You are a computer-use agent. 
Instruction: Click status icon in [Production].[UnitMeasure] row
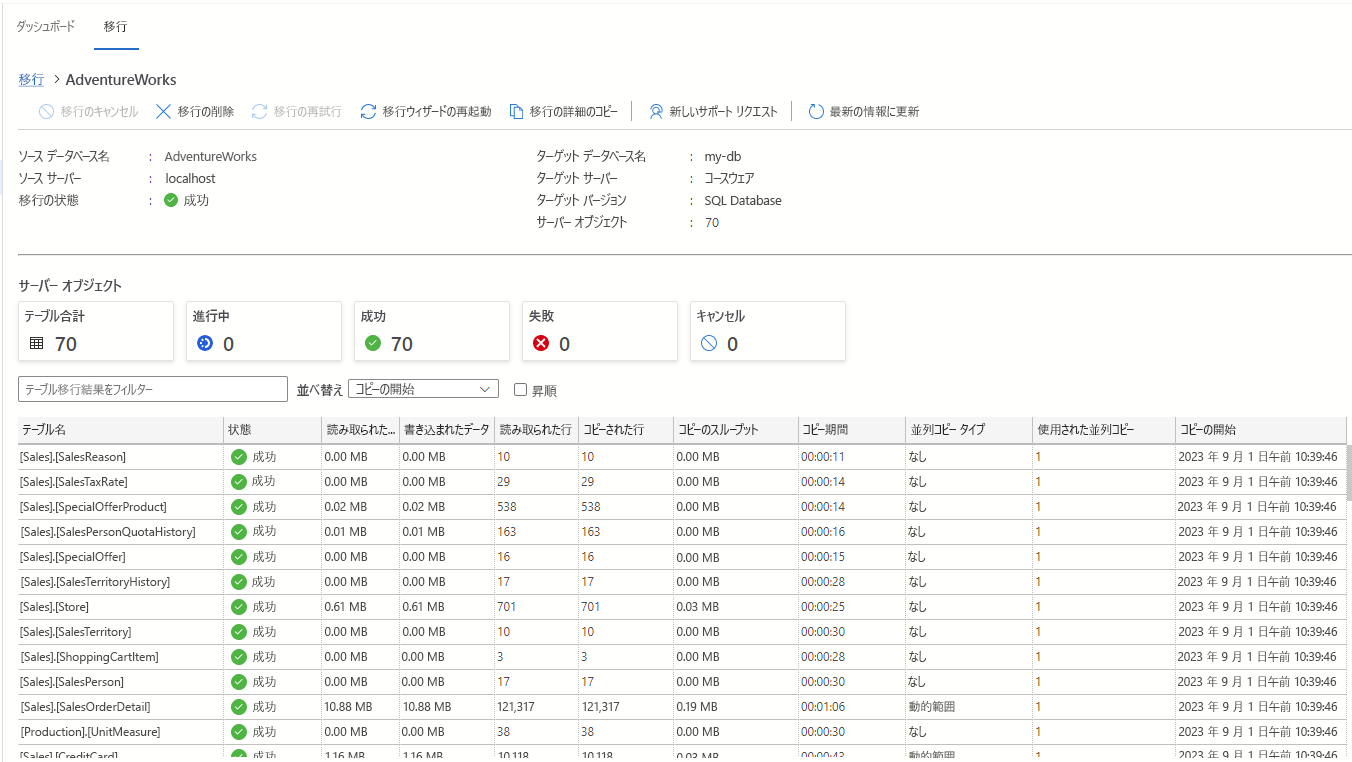point(238,732)
